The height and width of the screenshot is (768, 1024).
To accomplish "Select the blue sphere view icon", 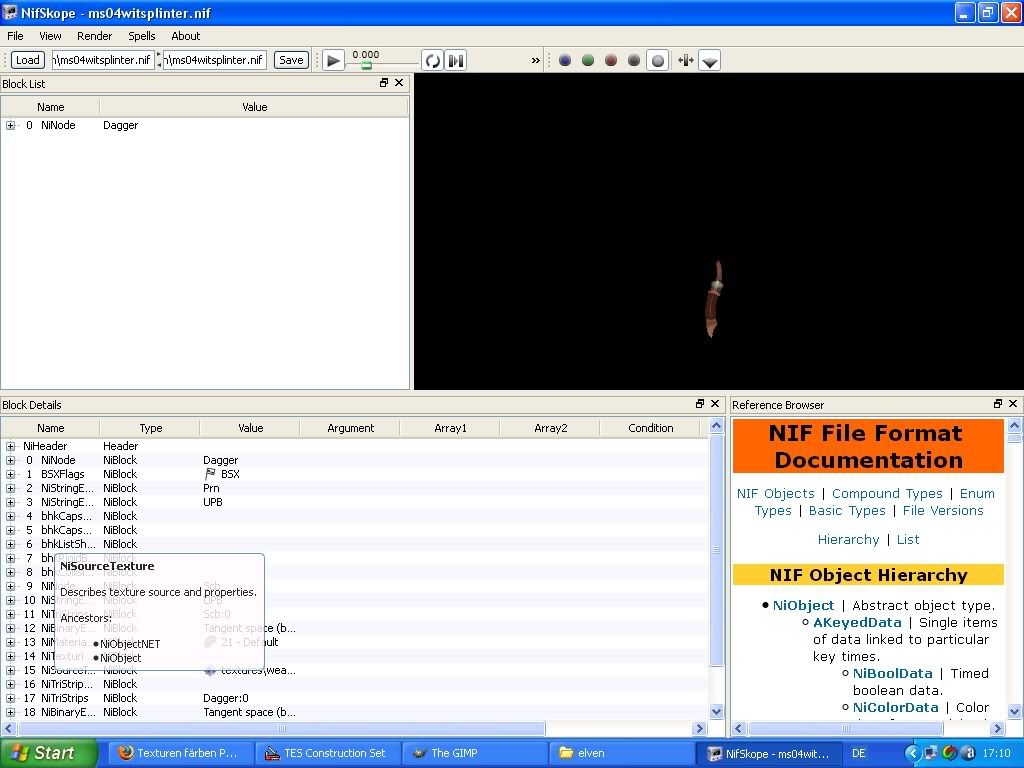I will click(x=565, y=60).
